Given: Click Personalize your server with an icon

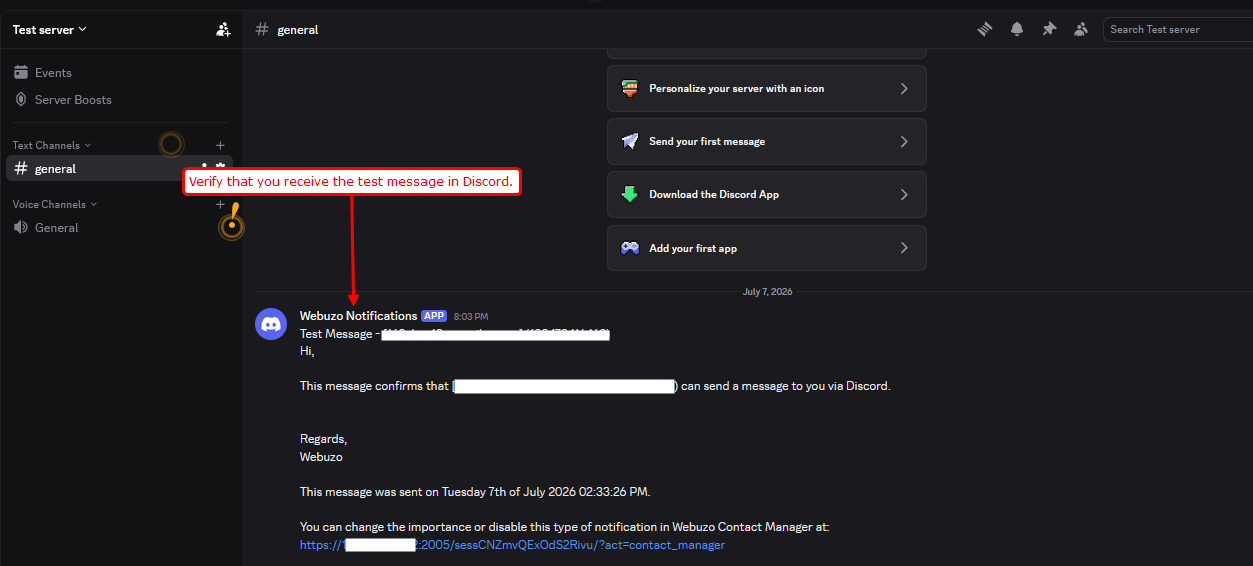Looking at the screenshot, I should pyautogui.click(x=766, y=88).
